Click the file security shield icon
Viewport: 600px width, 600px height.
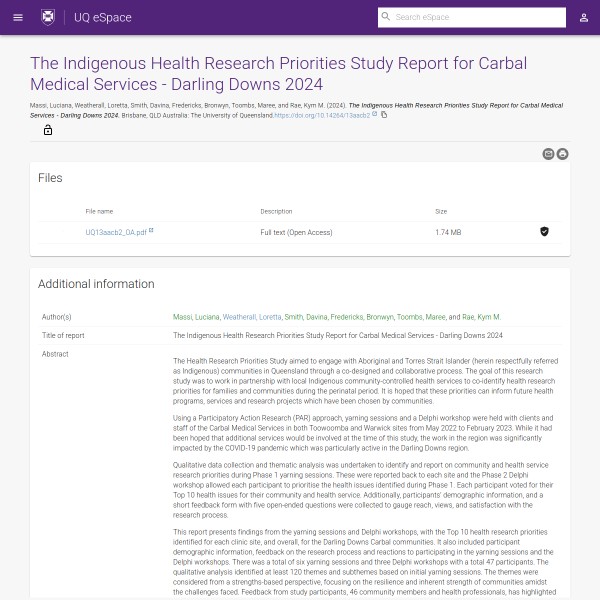(x=544, y=231)
